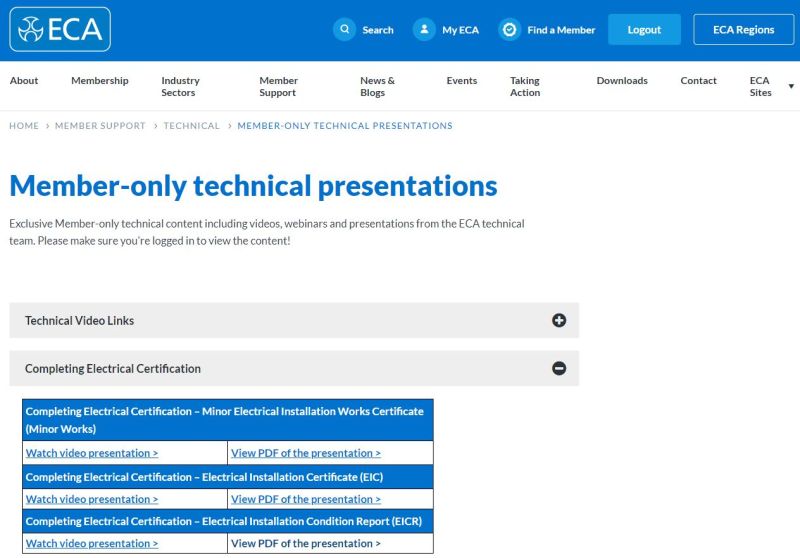The height and width of the screenshot is (558, 800).
Task: Click the My ECA label in header
Action: [x=460, y=30]
